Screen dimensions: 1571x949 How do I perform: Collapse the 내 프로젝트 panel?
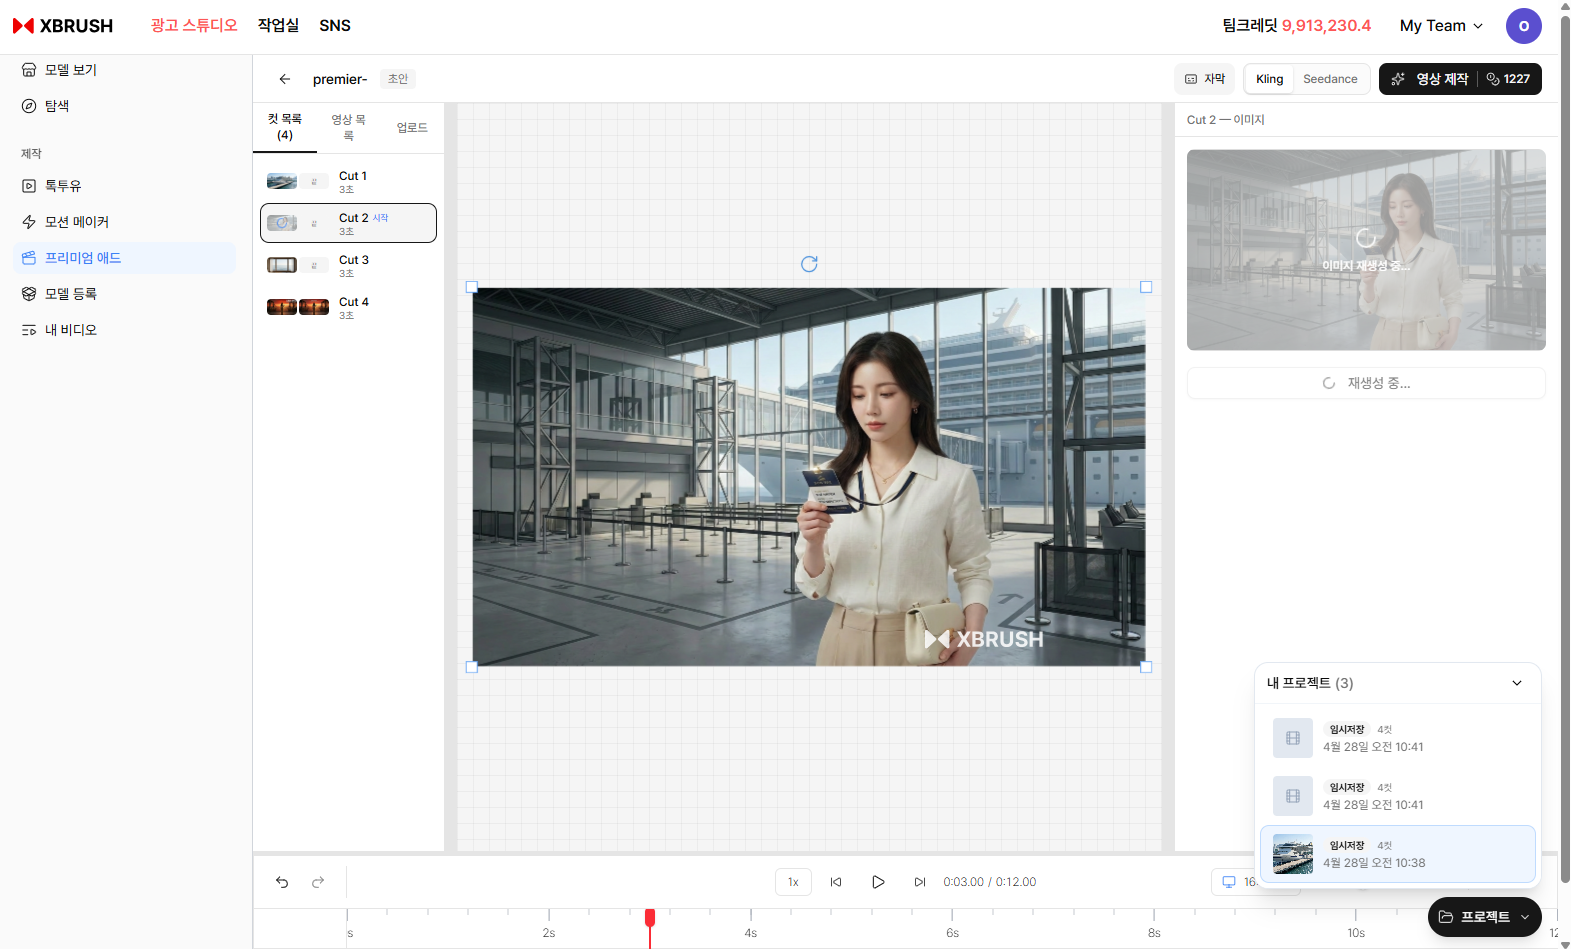1516,683
